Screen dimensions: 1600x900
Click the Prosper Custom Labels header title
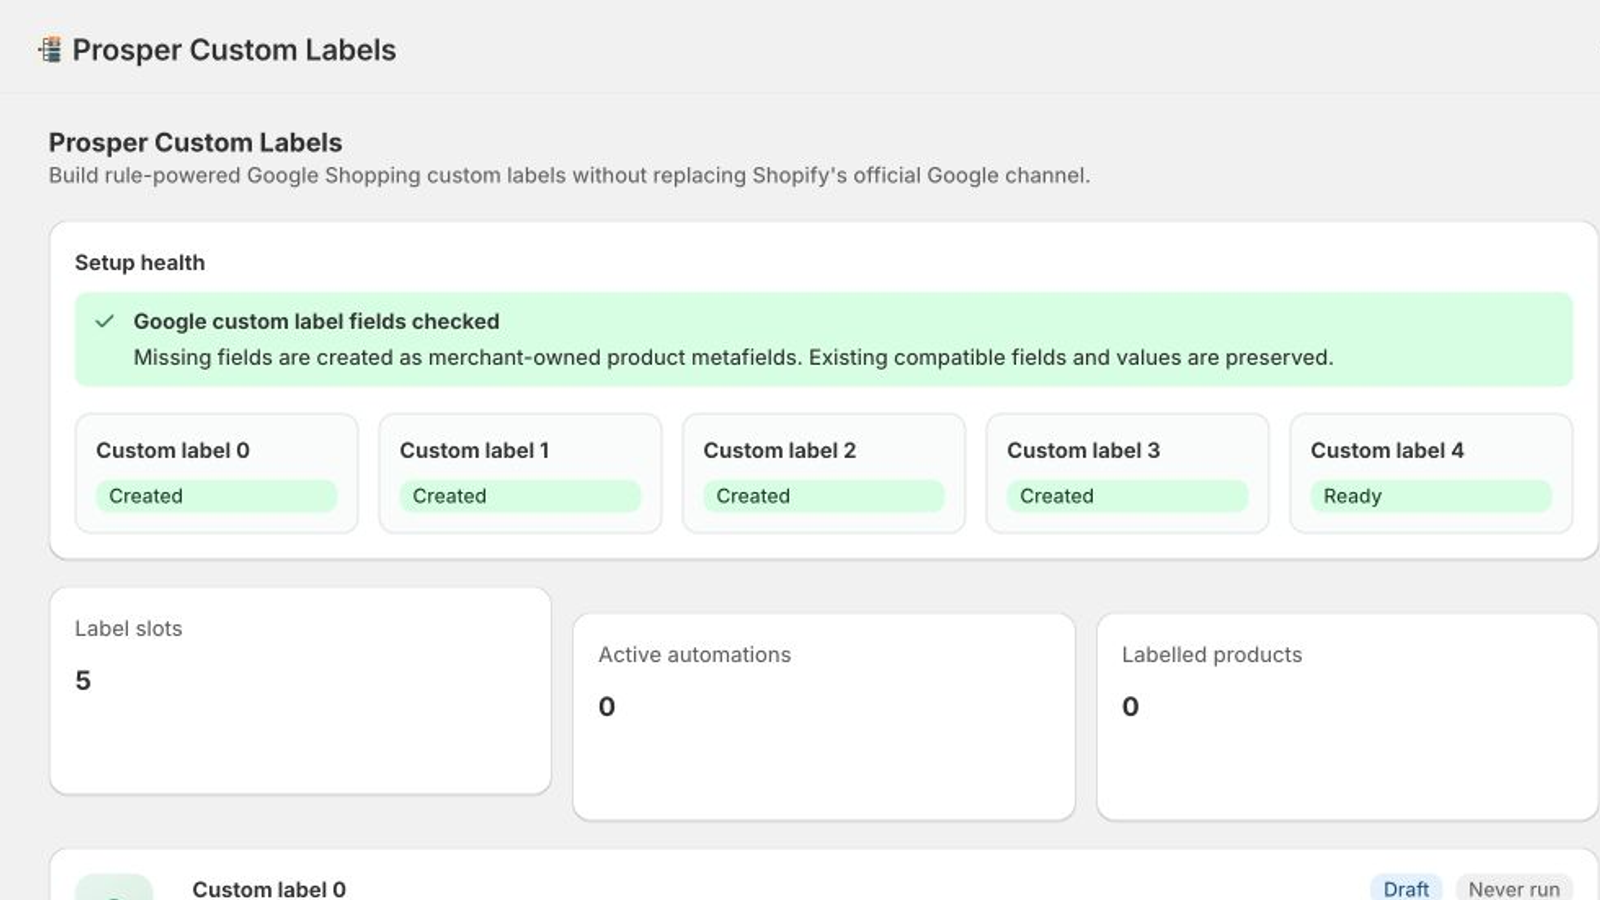click(x=234, y=49)
